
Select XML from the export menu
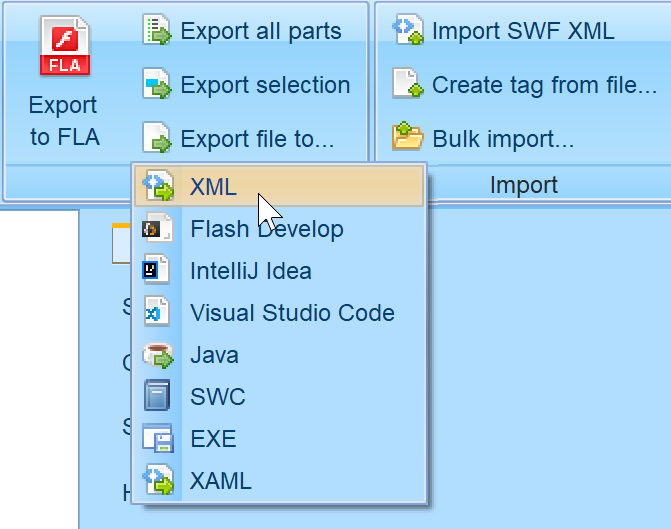pyautogui.click(x=213, y=186)
